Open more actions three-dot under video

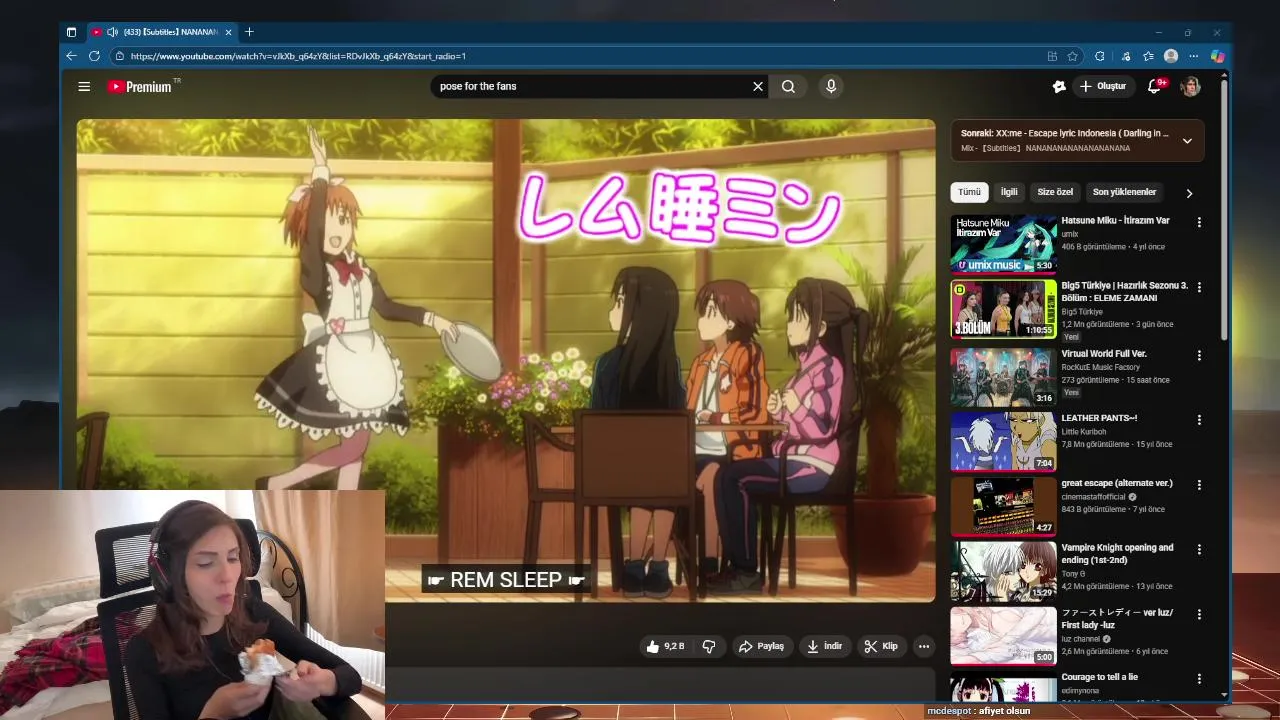click(x=924, y=646)
